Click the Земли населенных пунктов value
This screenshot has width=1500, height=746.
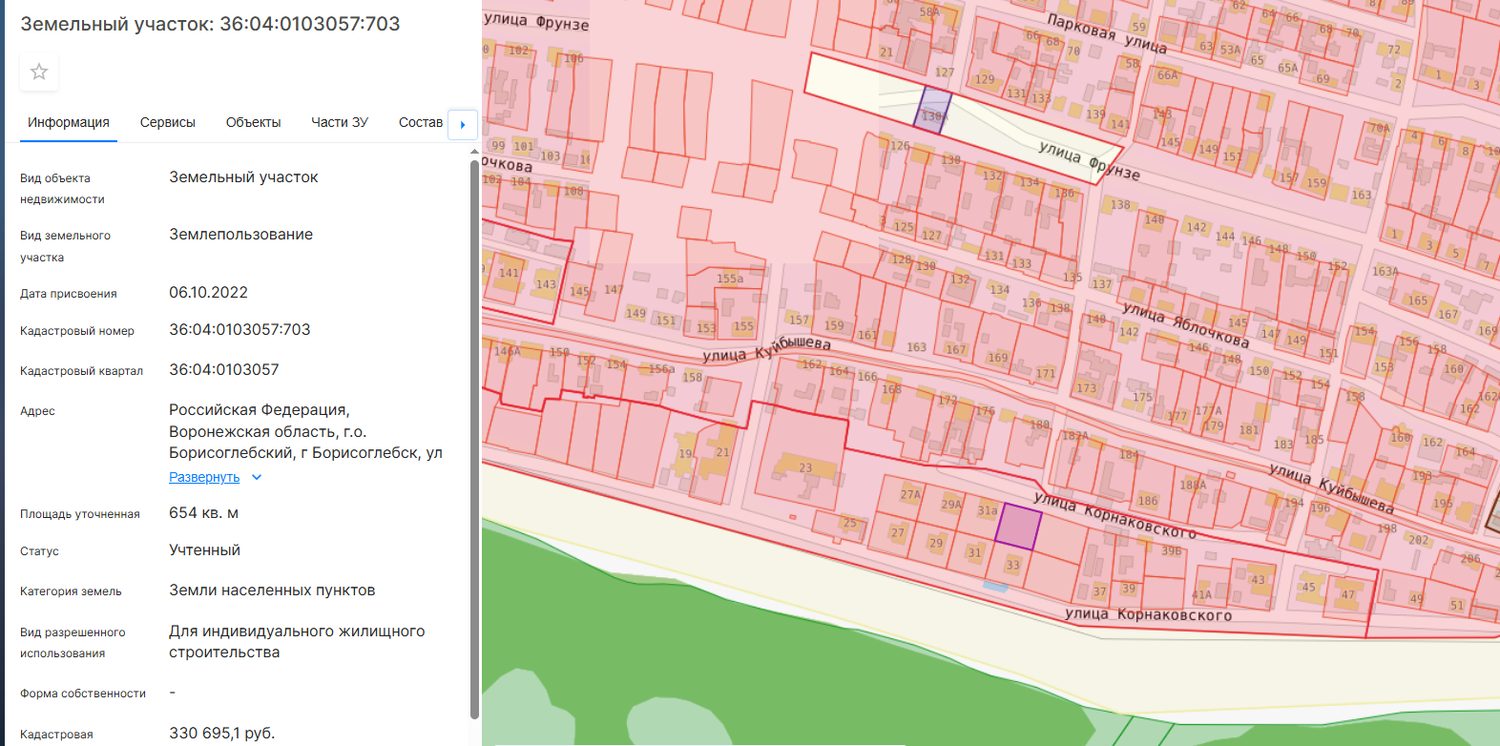coord(272,590)
